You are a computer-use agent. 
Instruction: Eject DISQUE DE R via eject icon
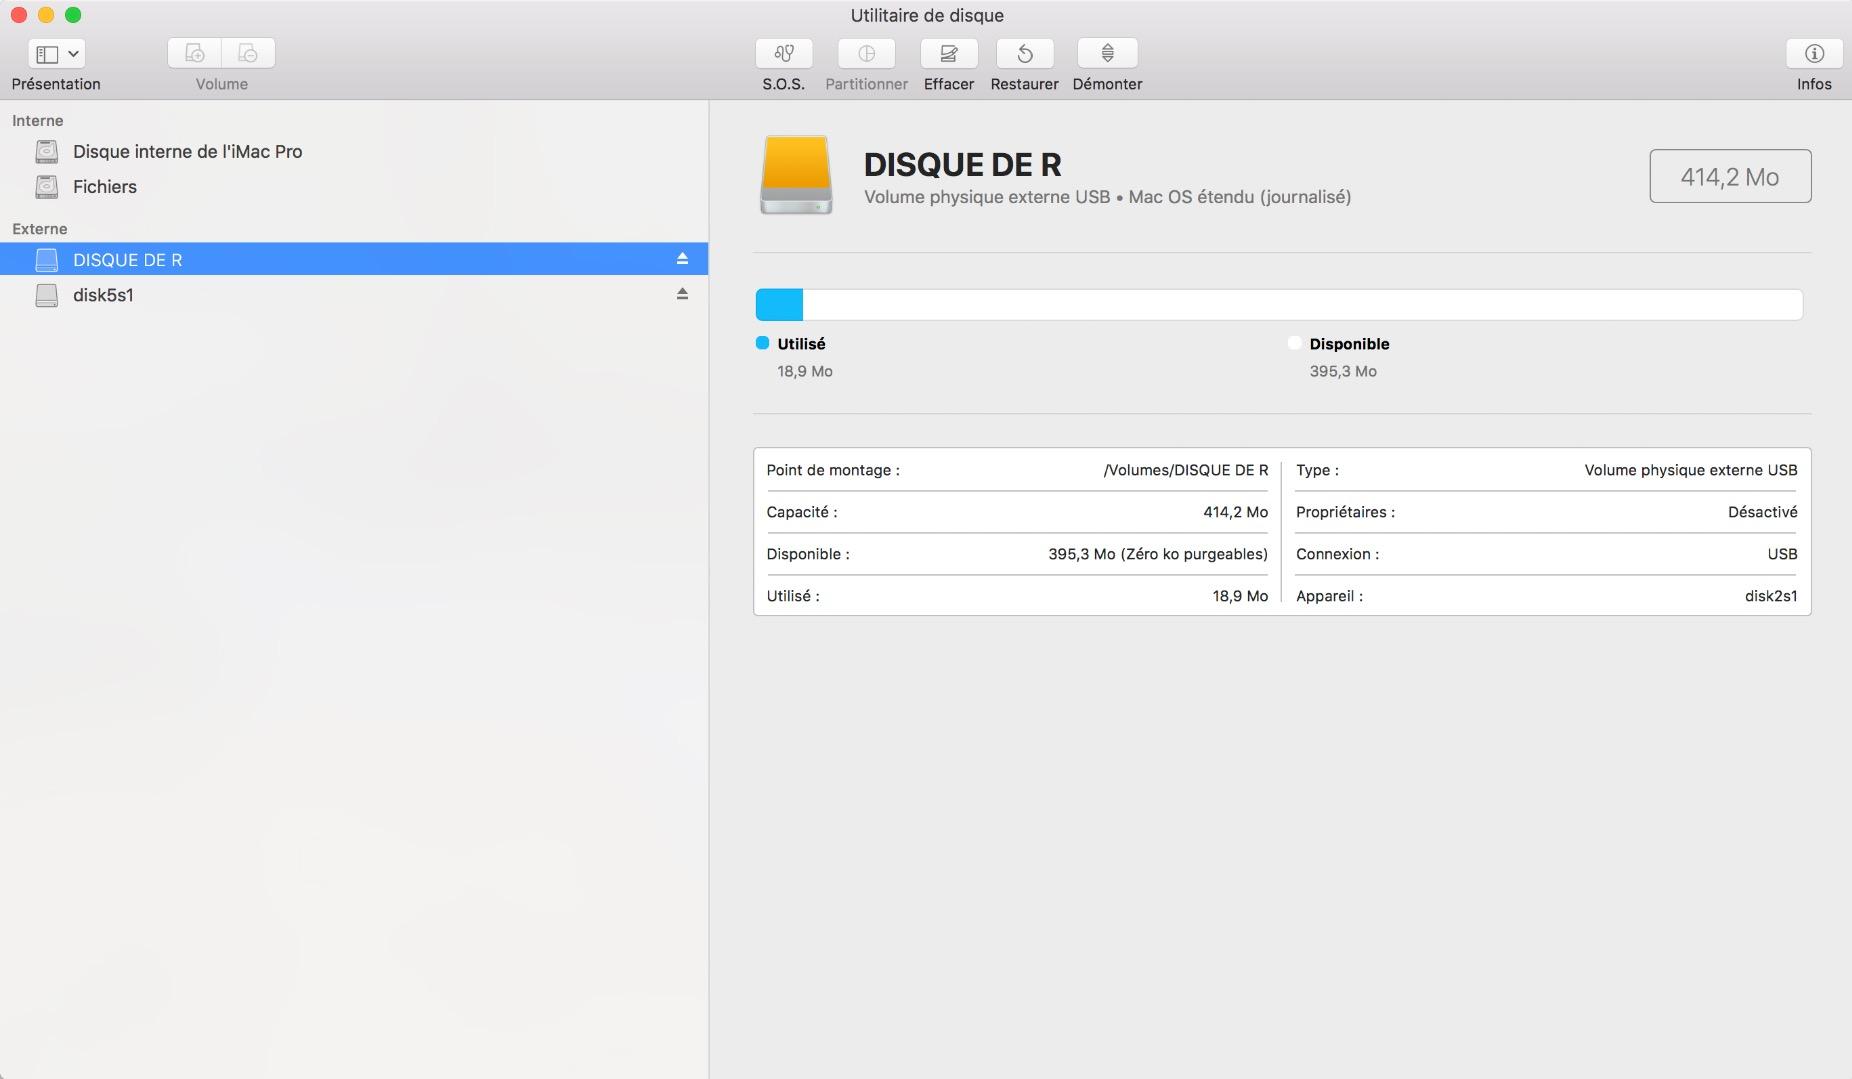click(682, 259)
